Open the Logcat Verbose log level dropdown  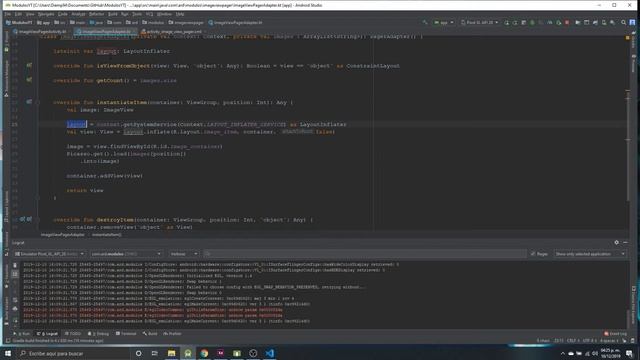(183, 254)
